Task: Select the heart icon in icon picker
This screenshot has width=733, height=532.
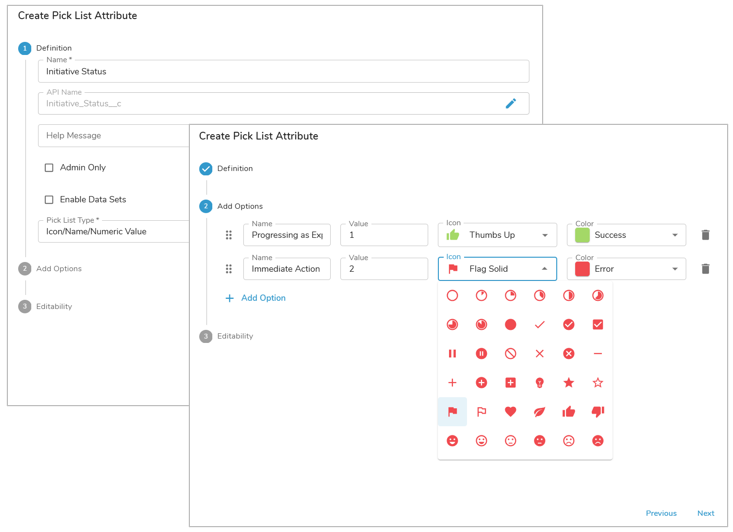Action: coord(510,412)
